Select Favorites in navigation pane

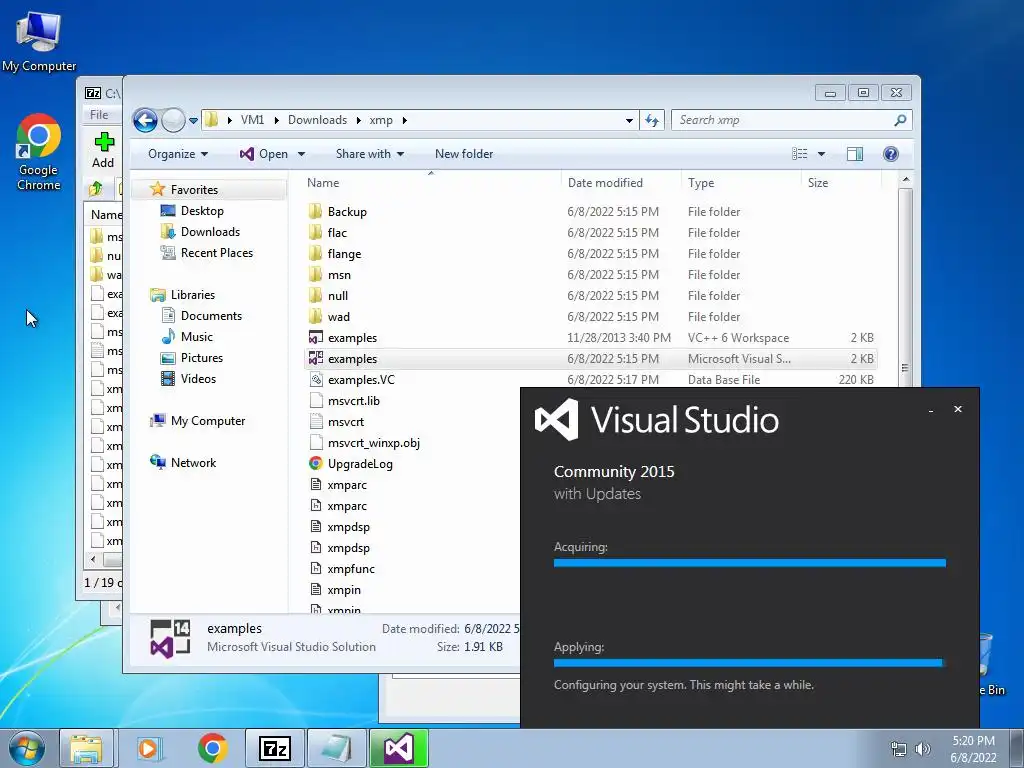point(194,189)
